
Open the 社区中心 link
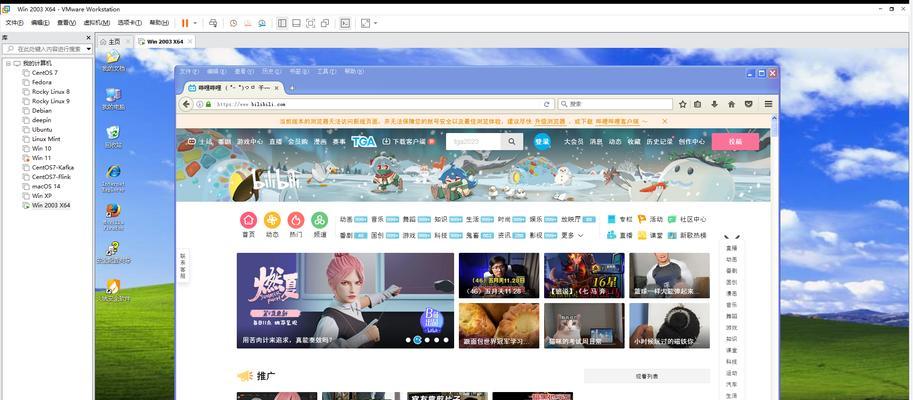click(x=687, y=220)
